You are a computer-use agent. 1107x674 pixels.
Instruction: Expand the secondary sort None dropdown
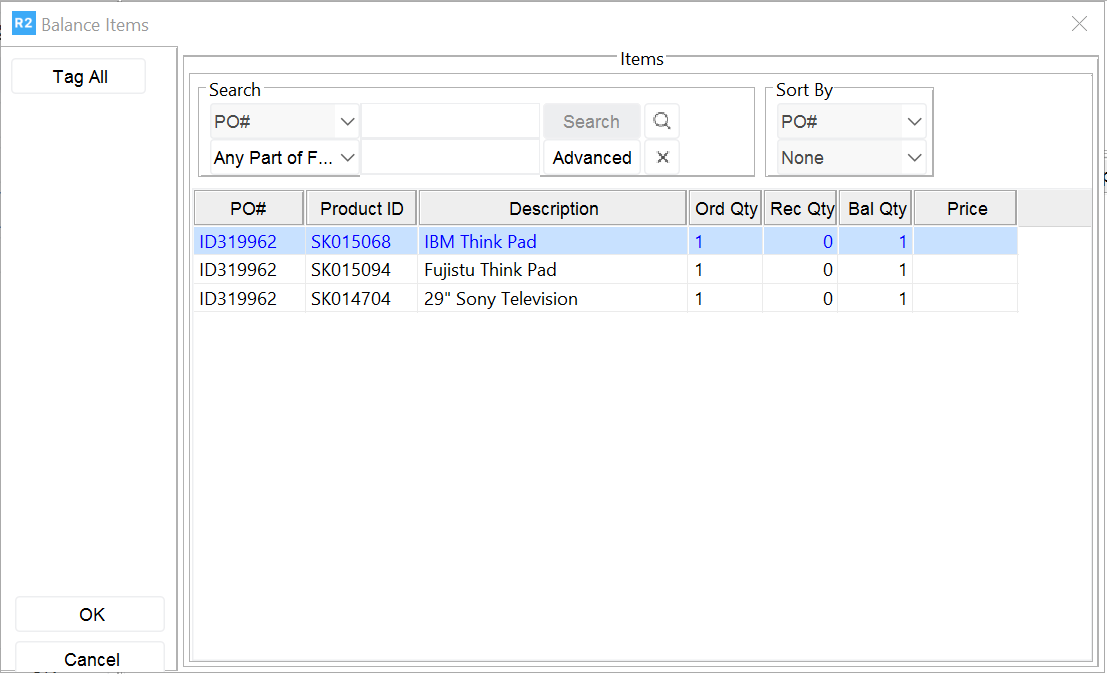(913, 157)
